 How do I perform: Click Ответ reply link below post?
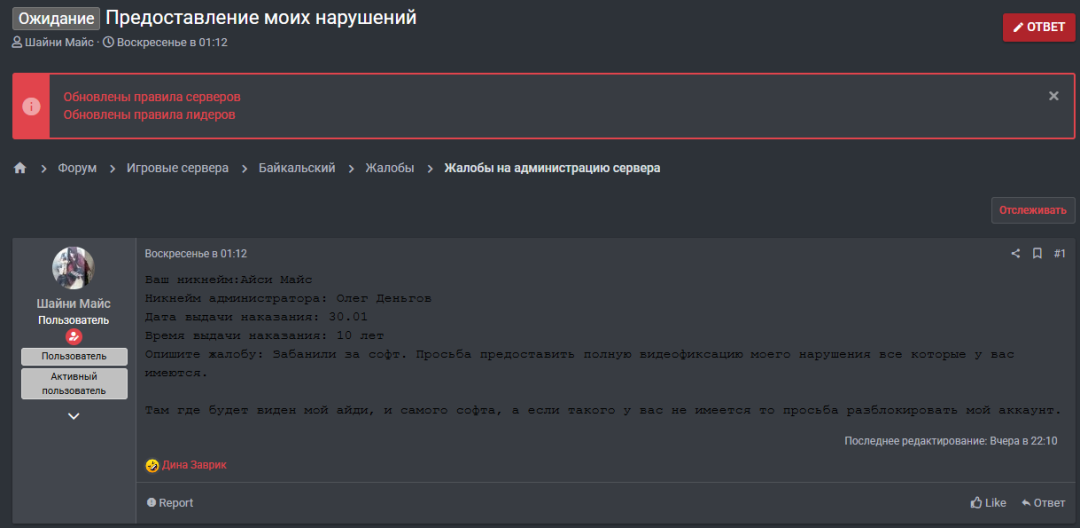point(1043,503)
